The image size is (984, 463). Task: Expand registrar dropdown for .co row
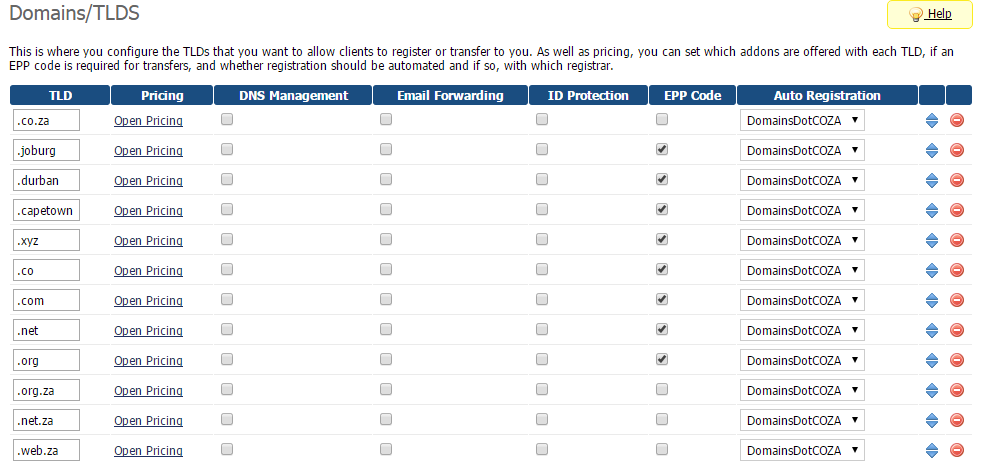tap(802, 270)
